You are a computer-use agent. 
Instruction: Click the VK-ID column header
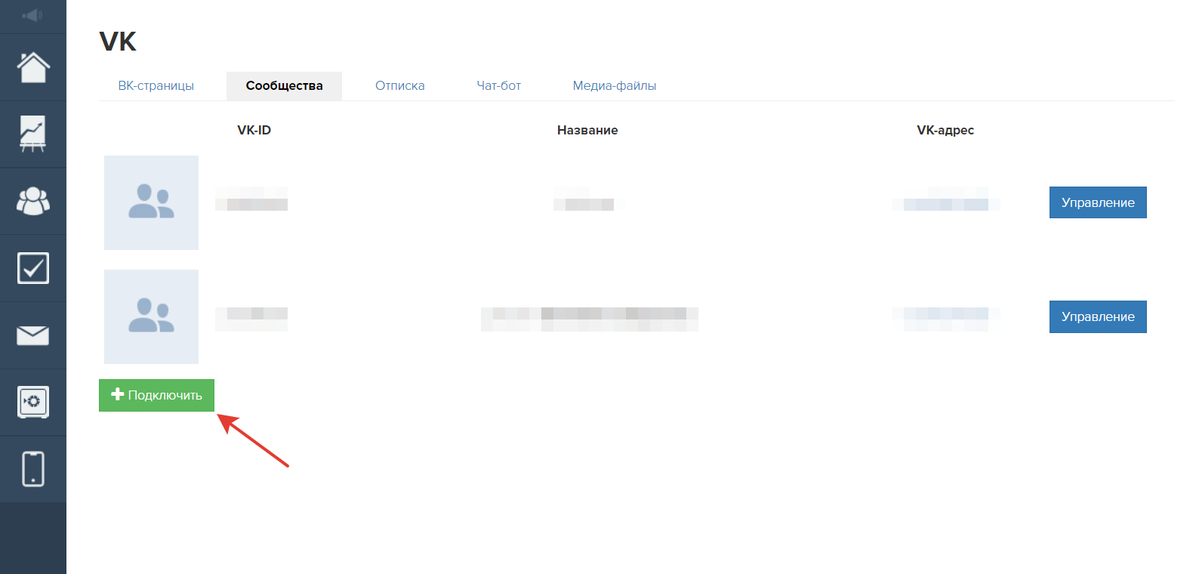(x=254, y=130)
